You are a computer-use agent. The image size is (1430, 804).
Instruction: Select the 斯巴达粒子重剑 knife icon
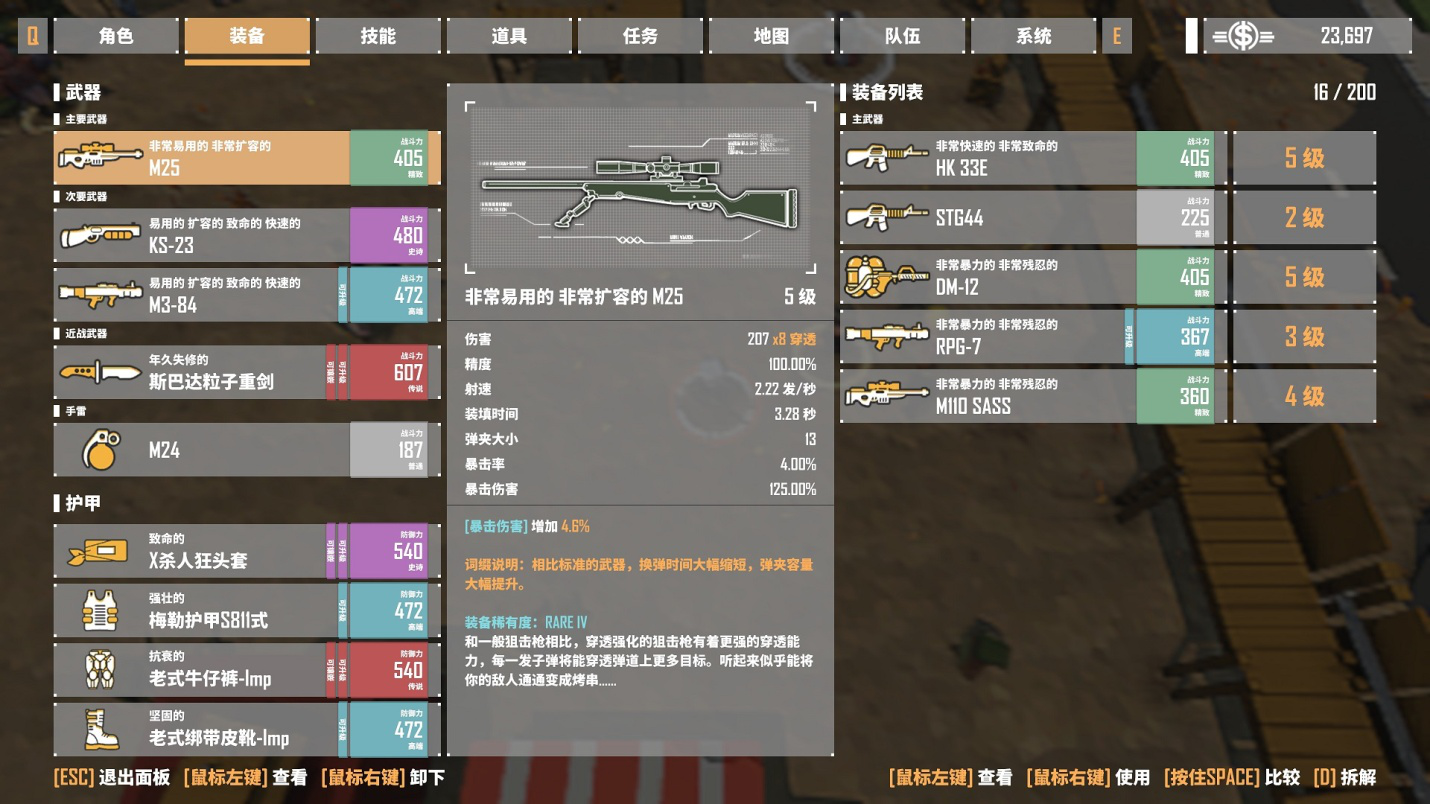[x=99, y=373]
